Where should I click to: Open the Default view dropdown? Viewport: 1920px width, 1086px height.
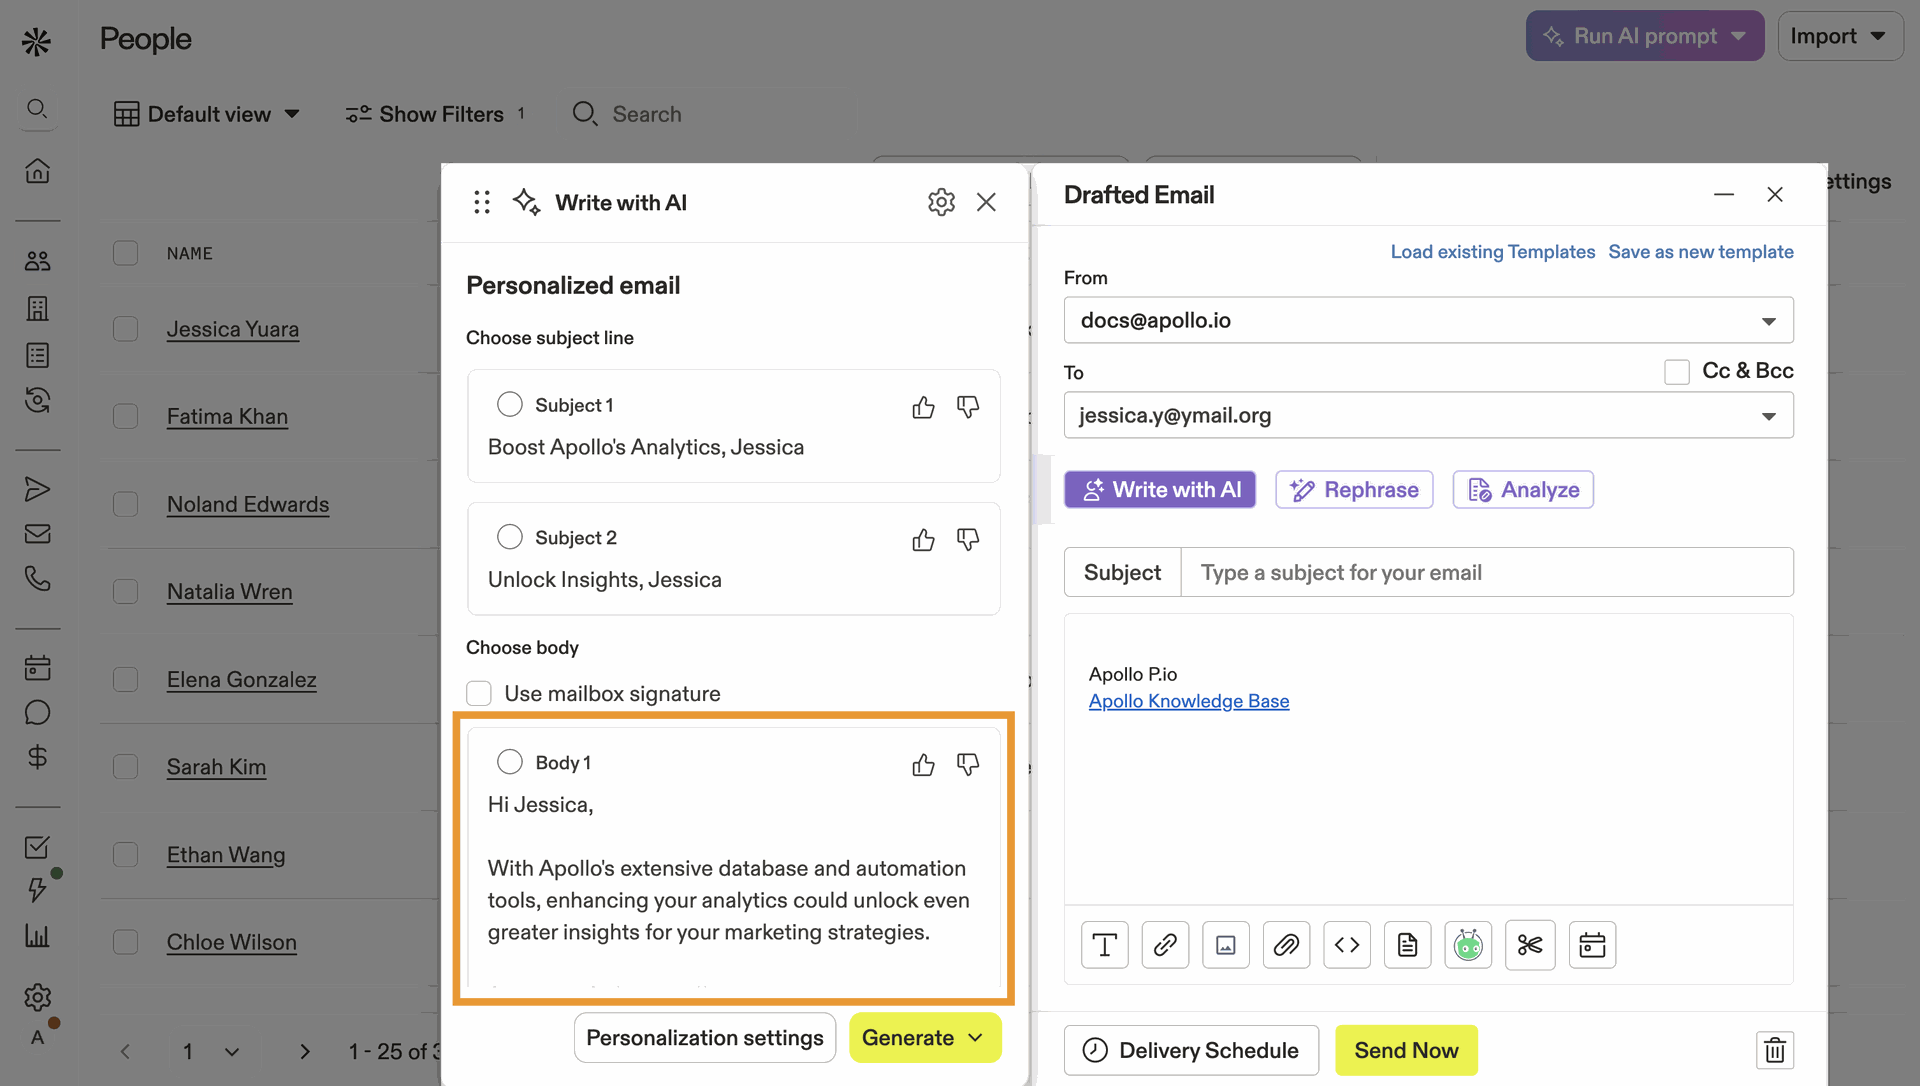(208, 114)
